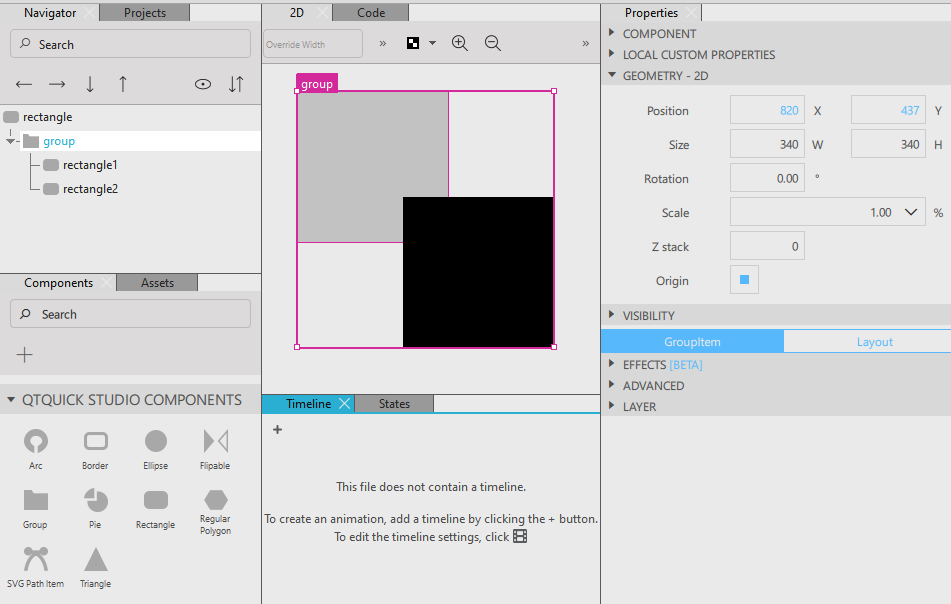
Task: Click the Zoom In magnifier icon
Action: [x=460, y=43]
